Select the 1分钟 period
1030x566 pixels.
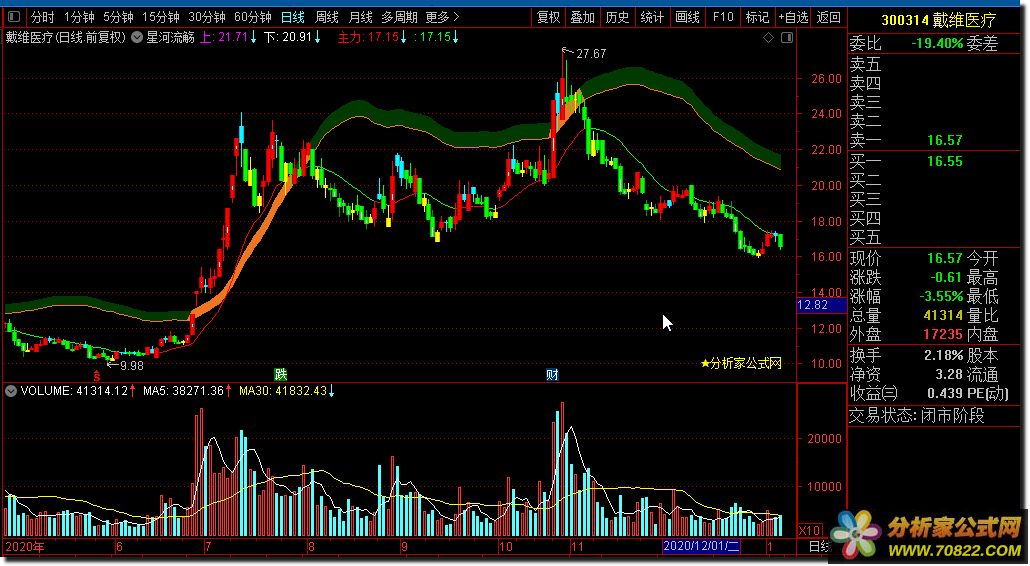79,17
